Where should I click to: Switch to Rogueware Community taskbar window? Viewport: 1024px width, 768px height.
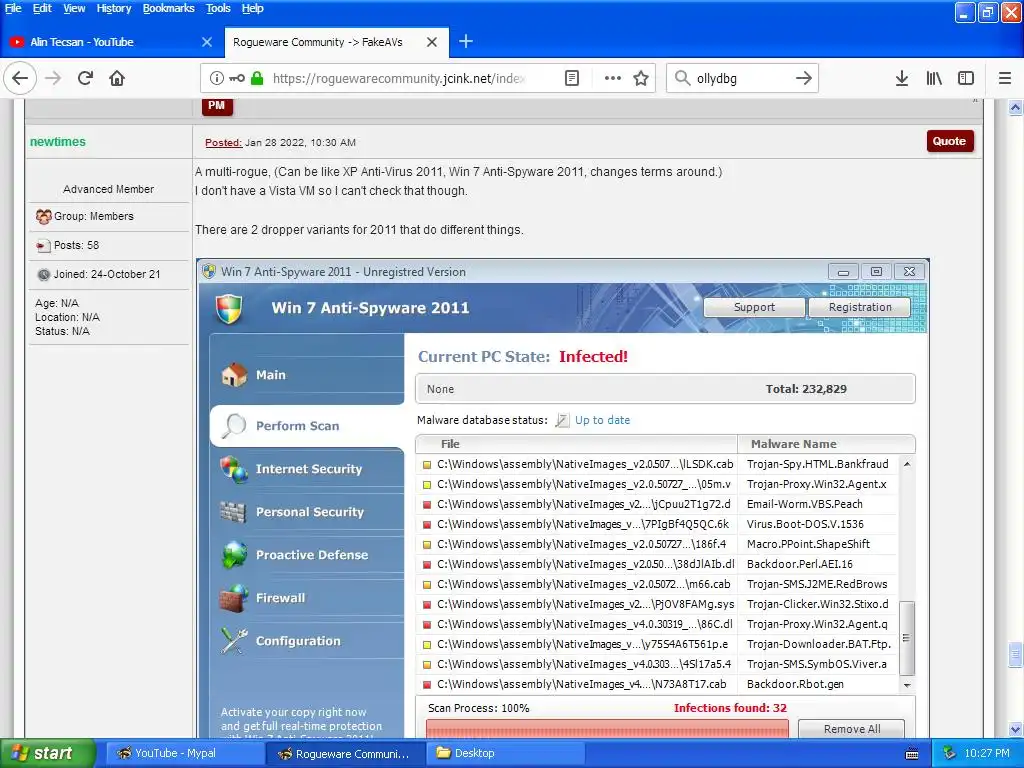344,754
